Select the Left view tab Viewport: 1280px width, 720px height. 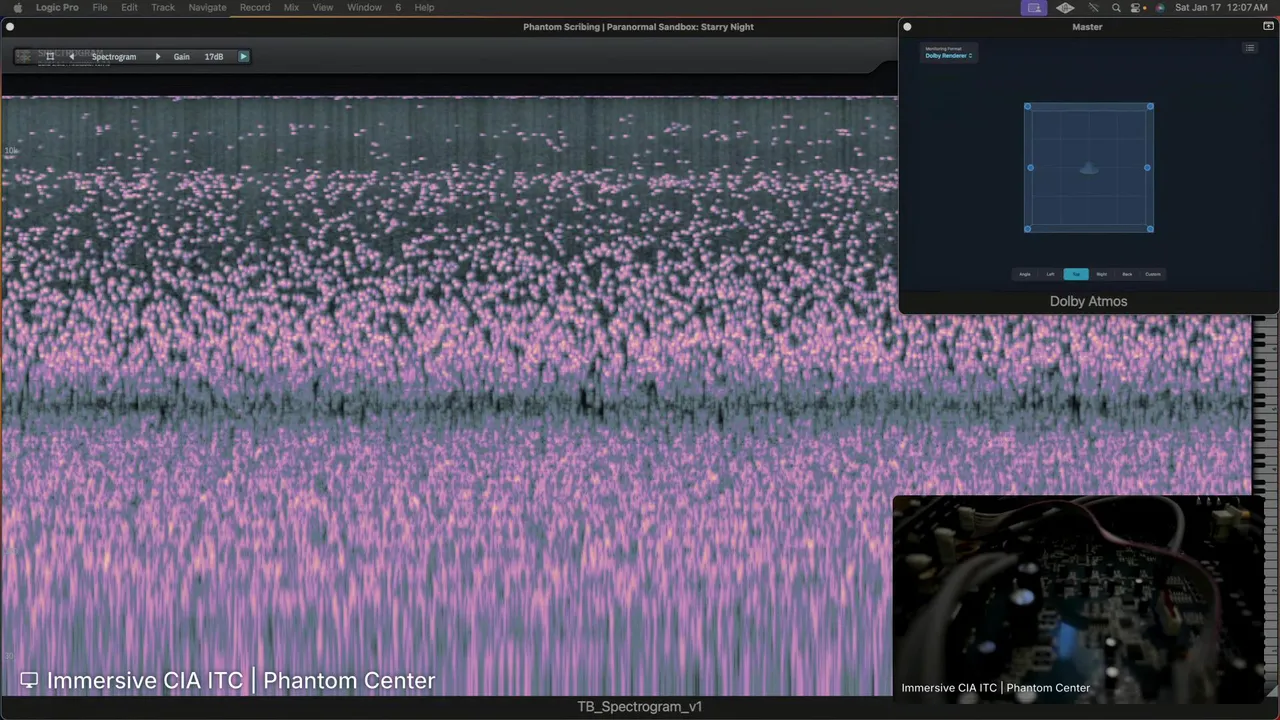pos(1050,274)
